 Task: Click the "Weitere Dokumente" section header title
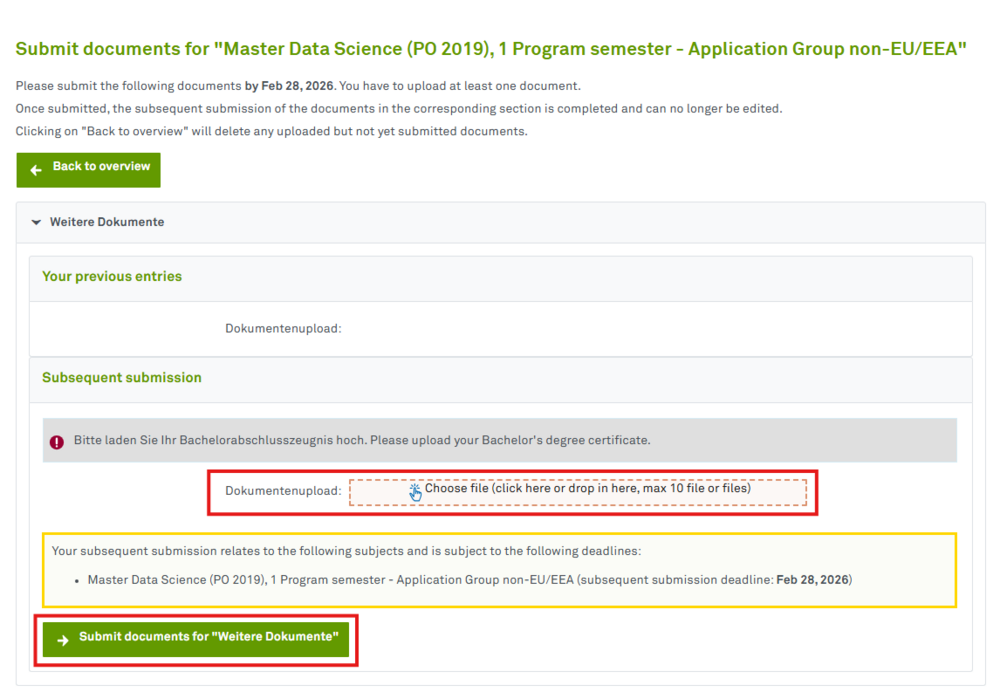point(107,222)
